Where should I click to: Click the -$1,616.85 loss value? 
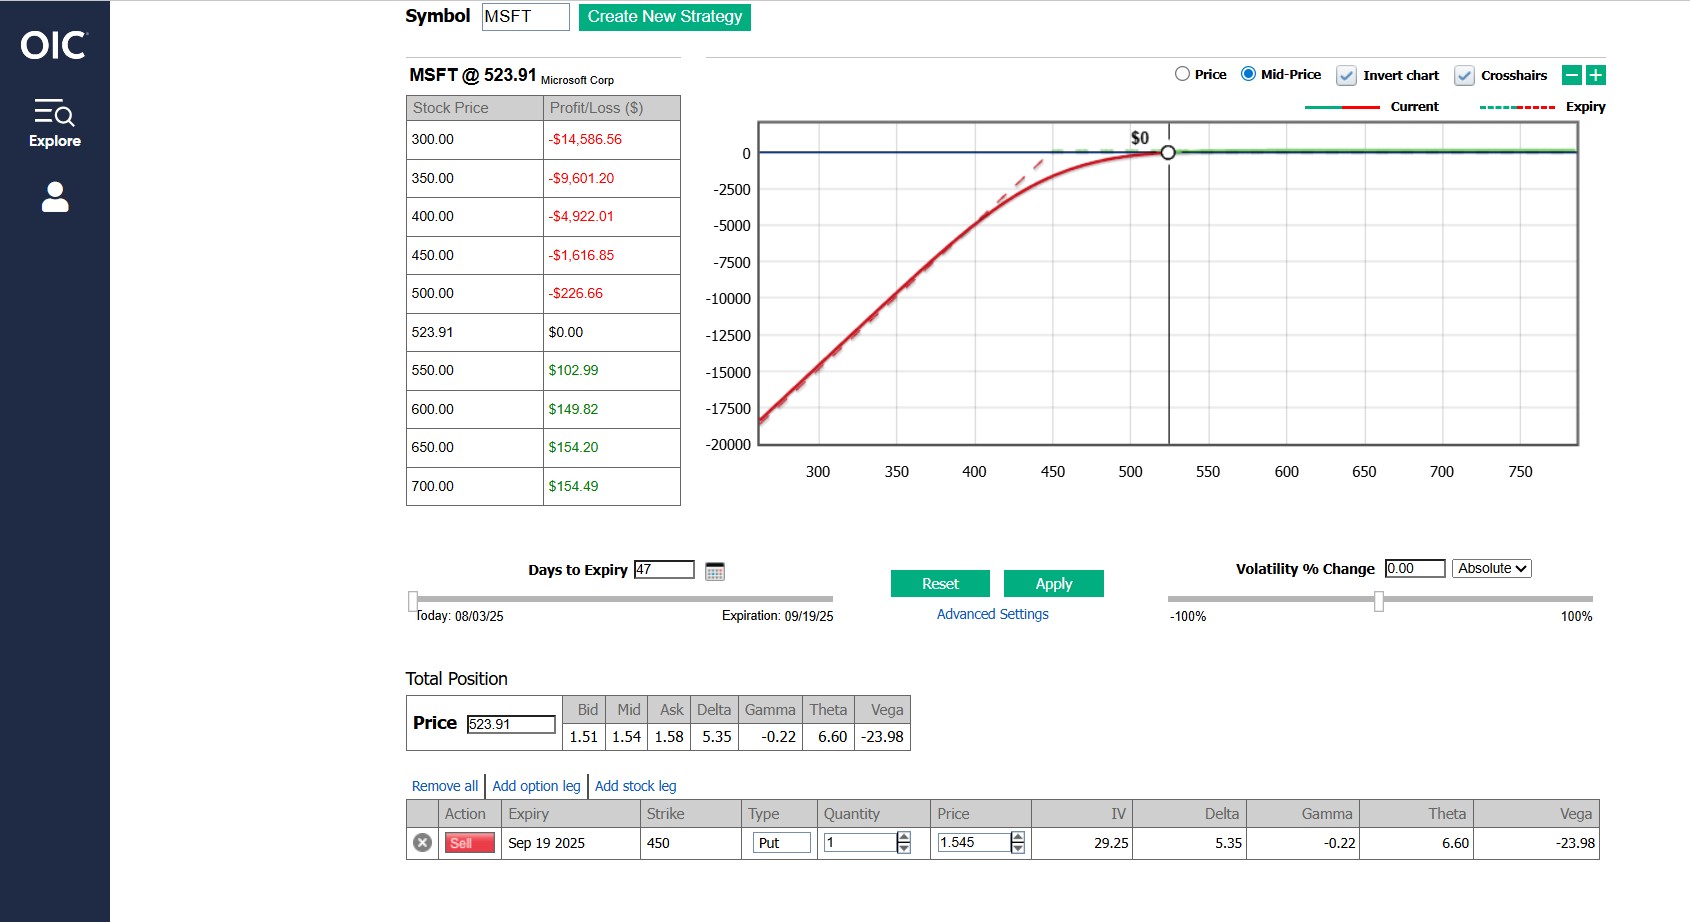tap(581, 255)
